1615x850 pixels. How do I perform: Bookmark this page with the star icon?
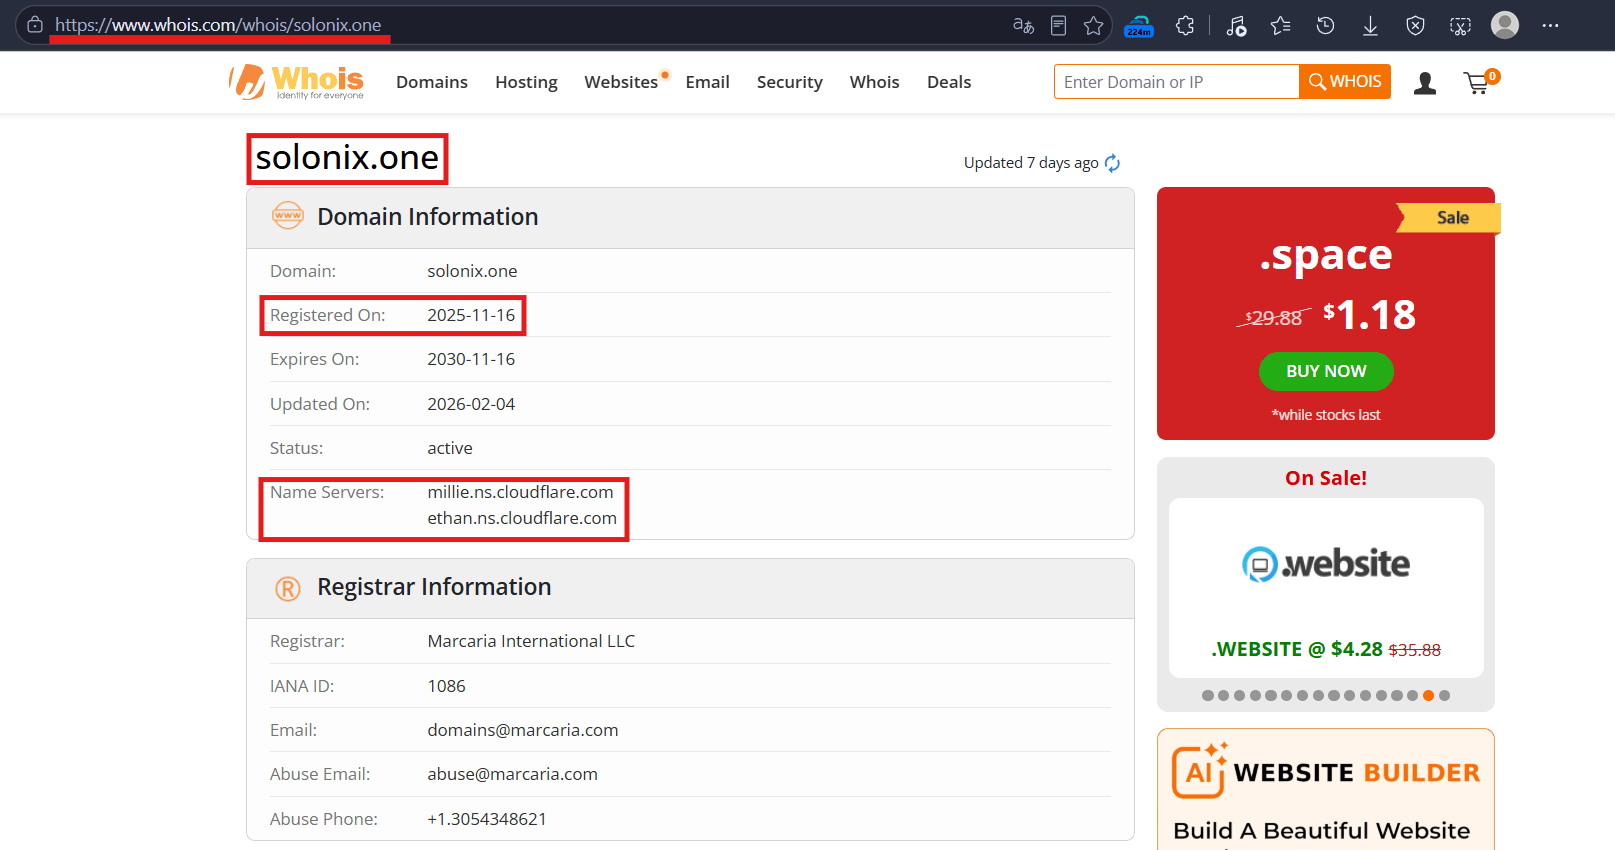pos(1093,26)
